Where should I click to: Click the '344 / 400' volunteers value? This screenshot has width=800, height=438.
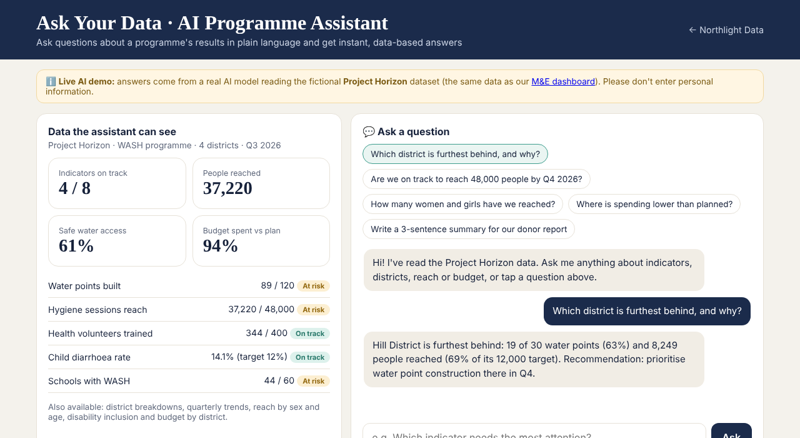tap(266, 333)
